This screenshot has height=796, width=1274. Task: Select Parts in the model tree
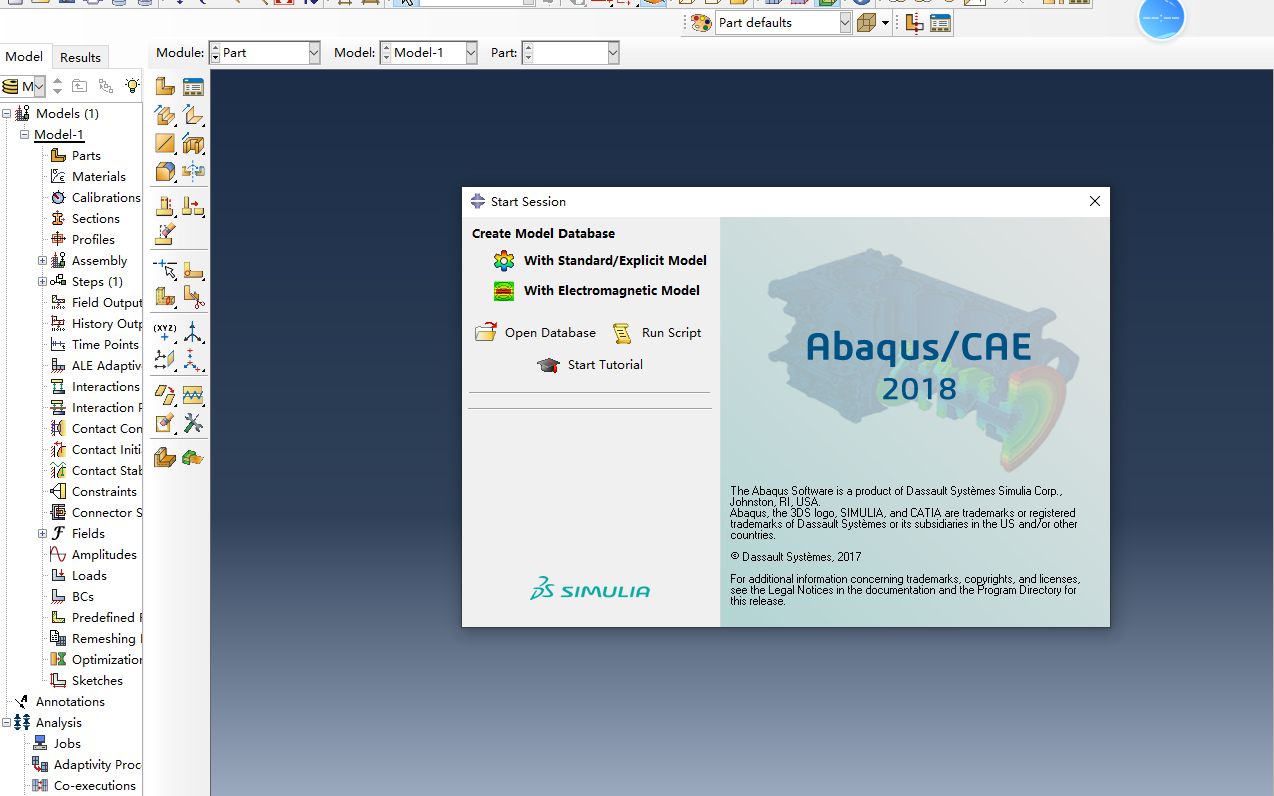86,155
